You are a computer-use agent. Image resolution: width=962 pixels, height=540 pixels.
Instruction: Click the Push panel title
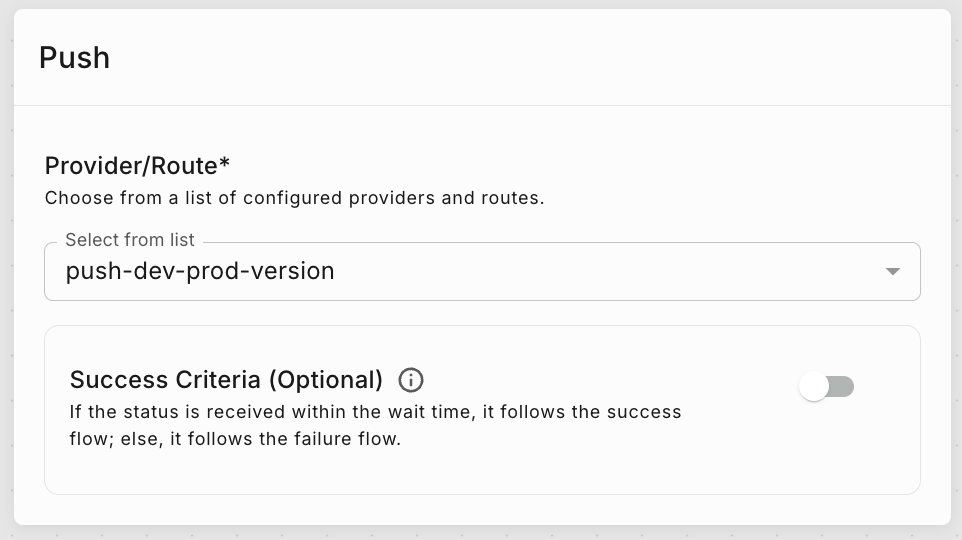tap(74, 58)
